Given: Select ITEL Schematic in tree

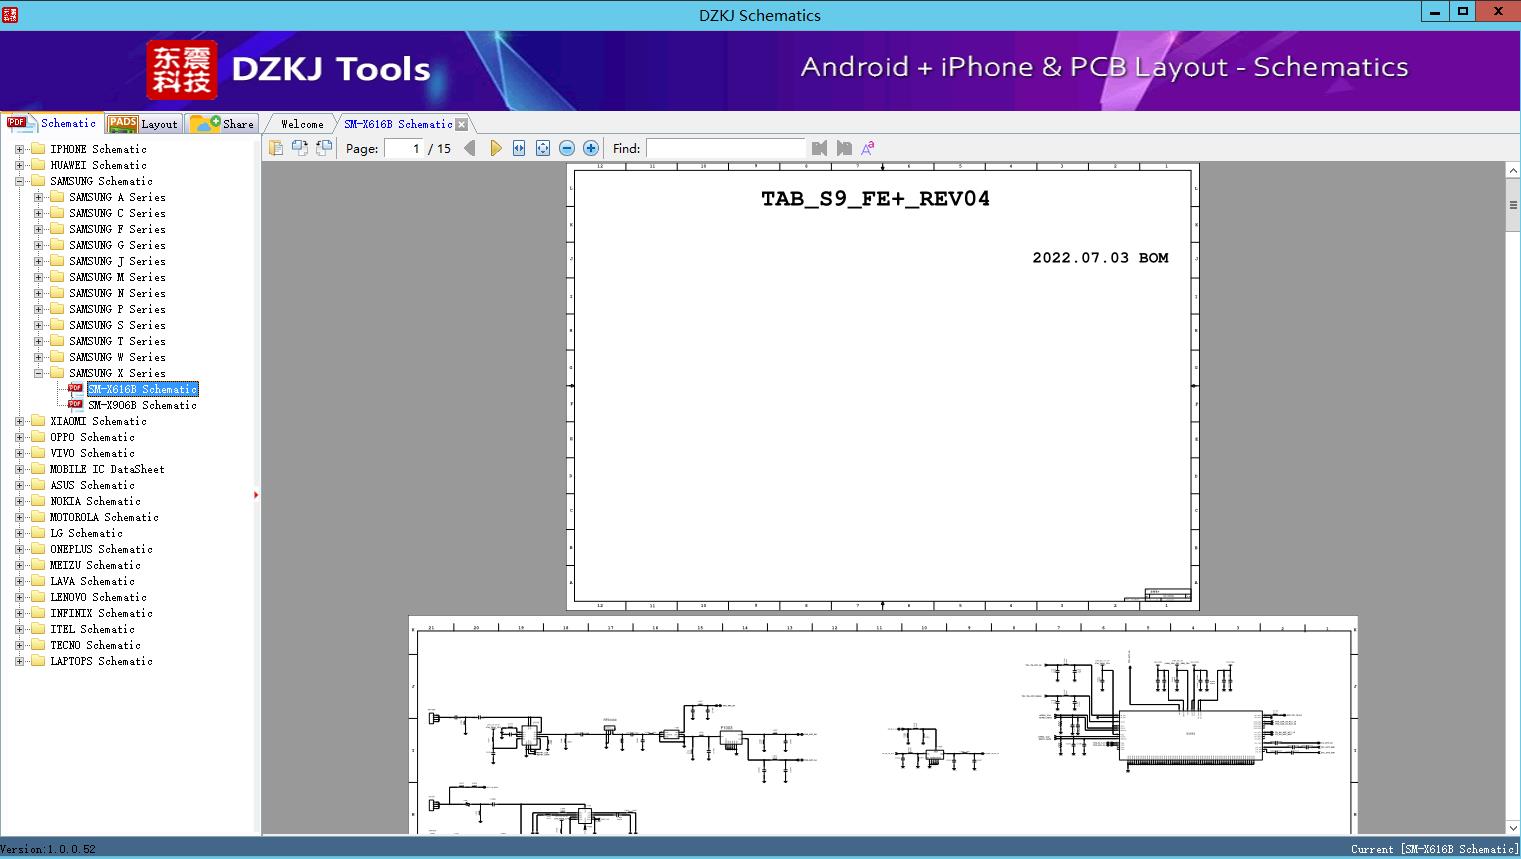Looking at the screenshot, I should click(92, 629).
